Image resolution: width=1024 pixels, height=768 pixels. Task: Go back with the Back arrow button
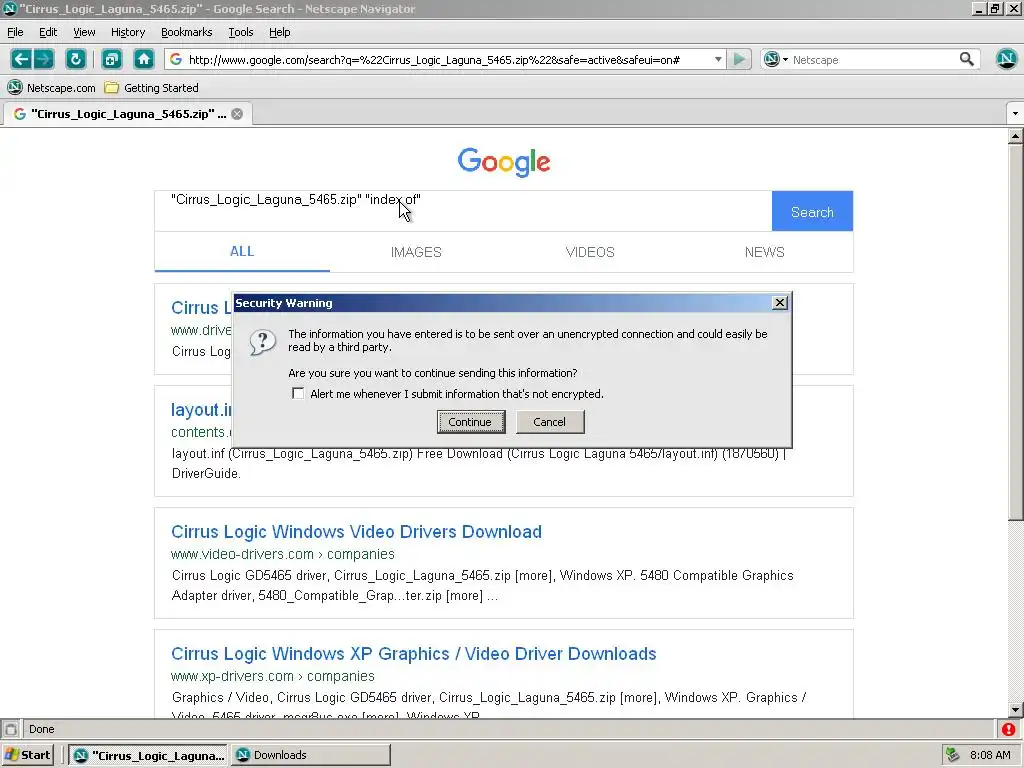click(x=21, y=59)
